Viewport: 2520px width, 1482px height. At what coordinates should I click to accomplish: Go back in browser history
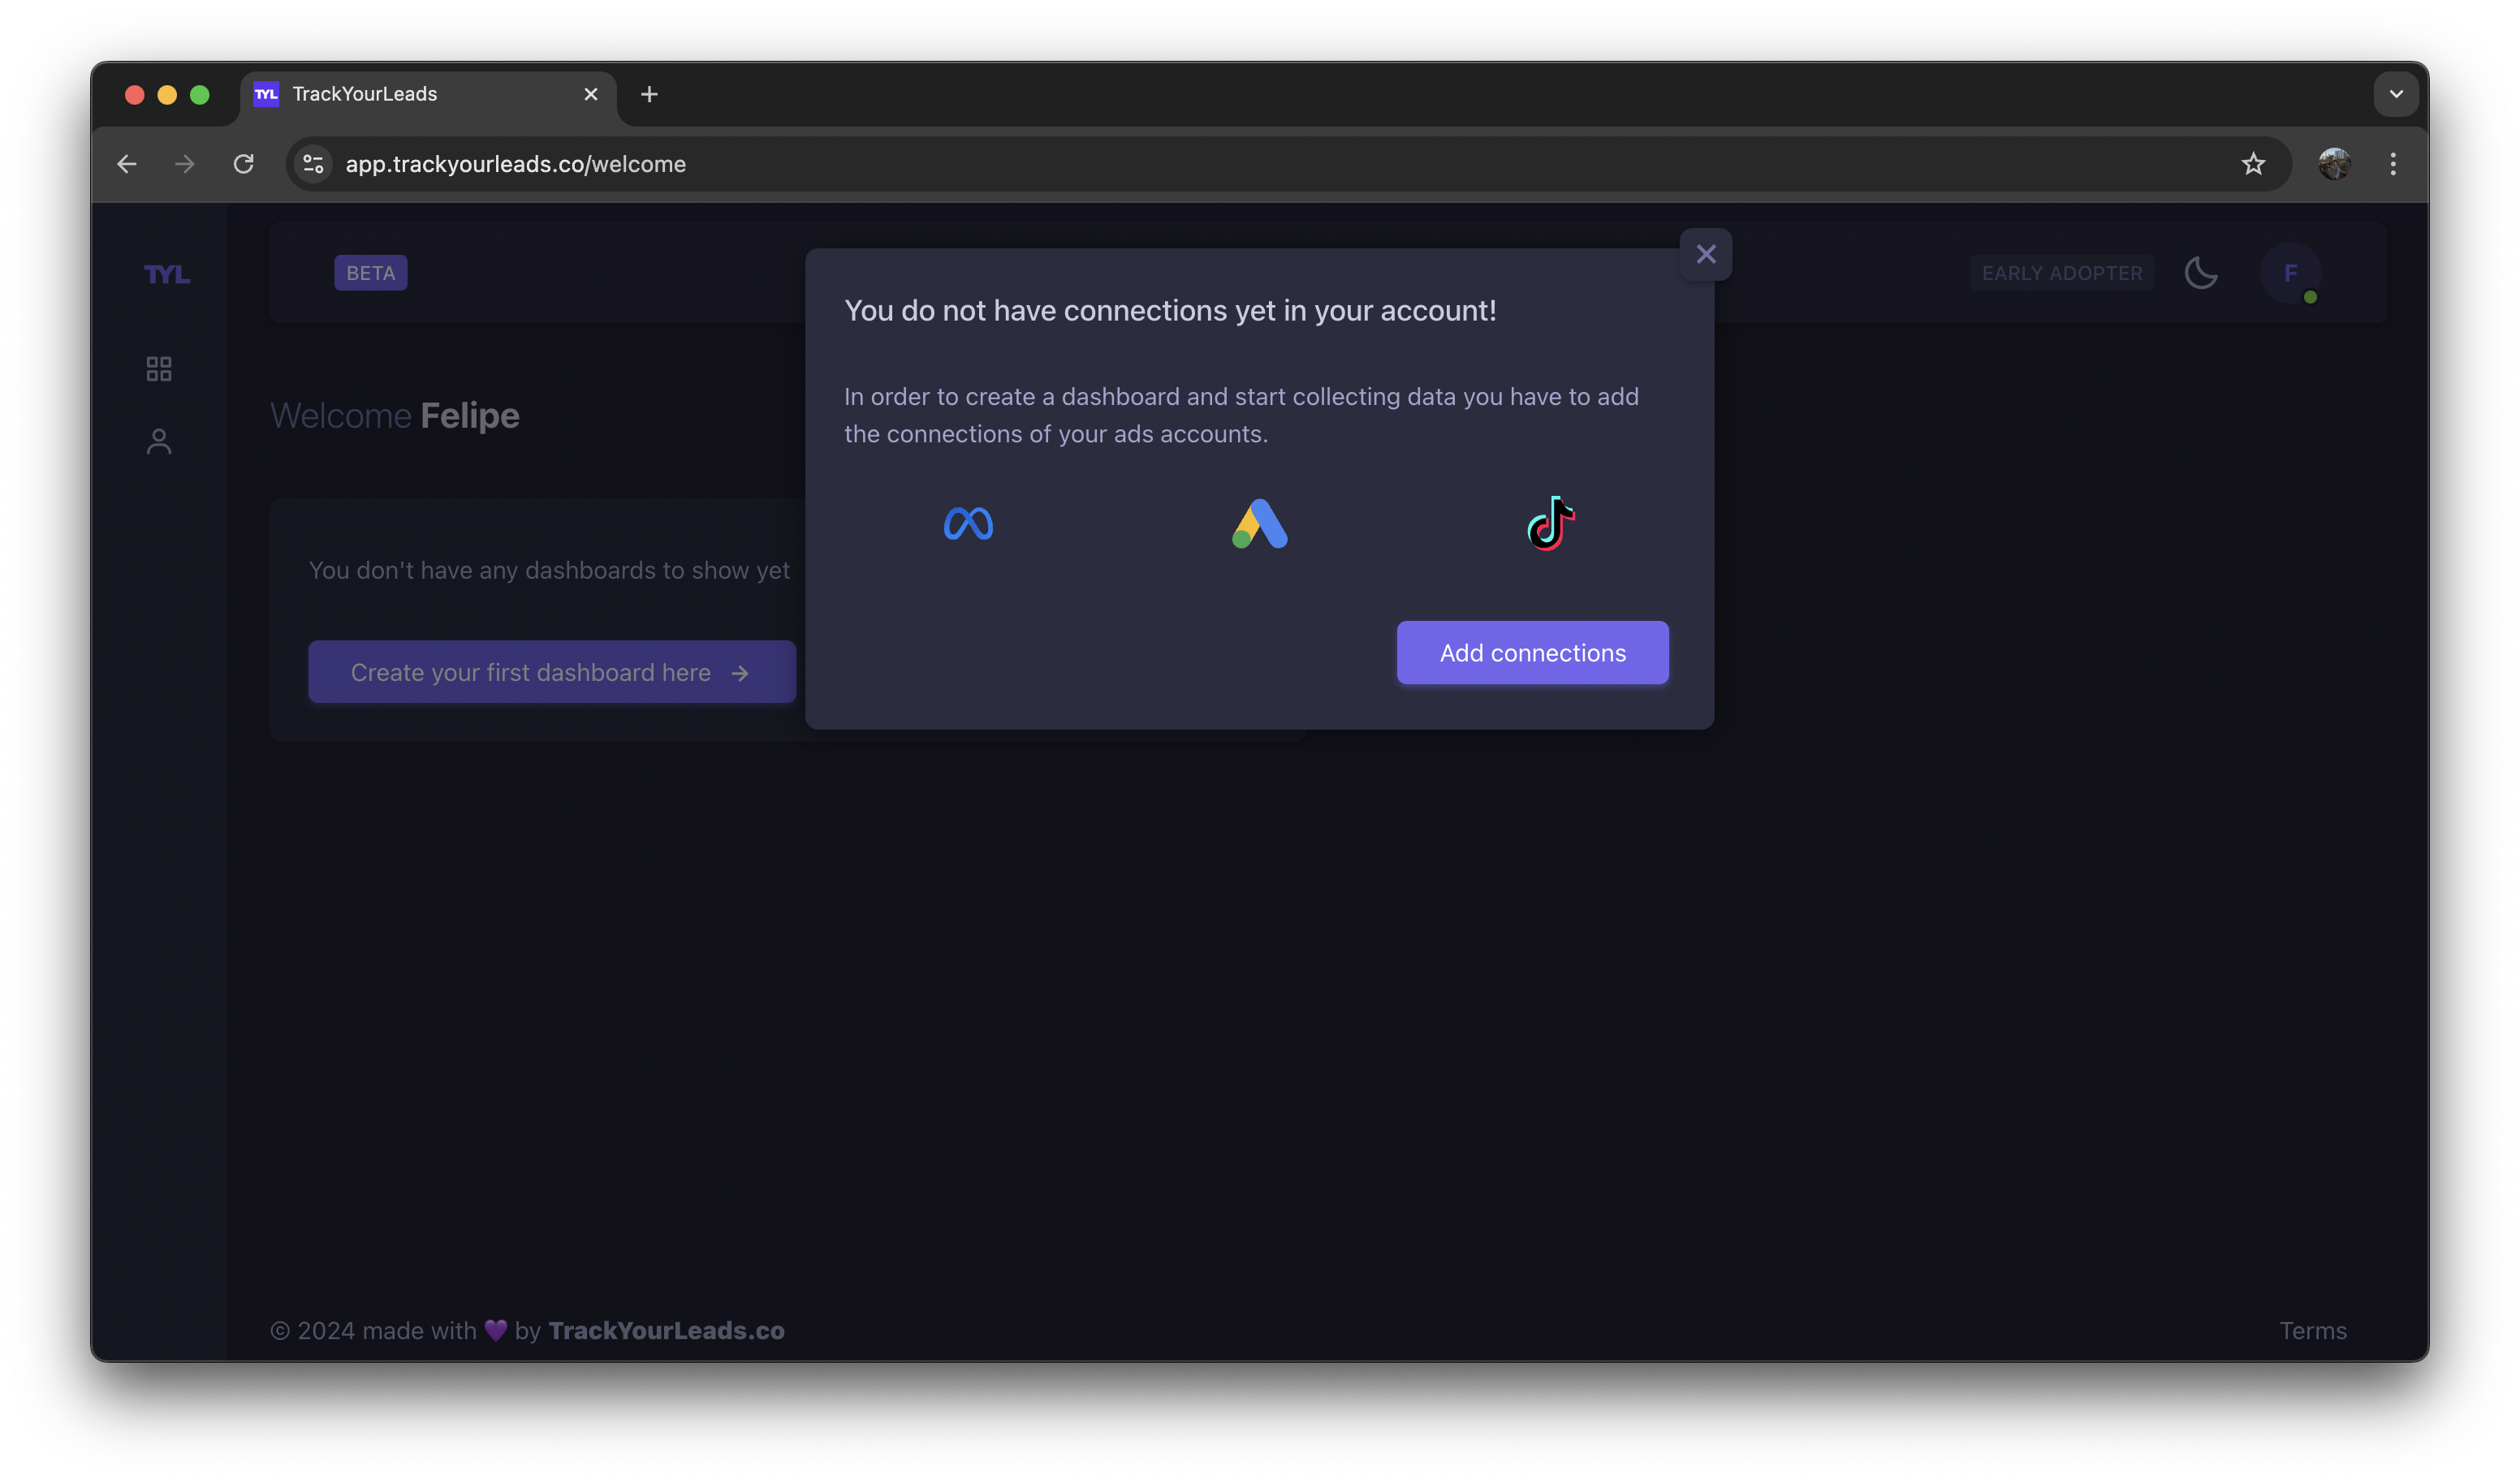click(127, 164)
